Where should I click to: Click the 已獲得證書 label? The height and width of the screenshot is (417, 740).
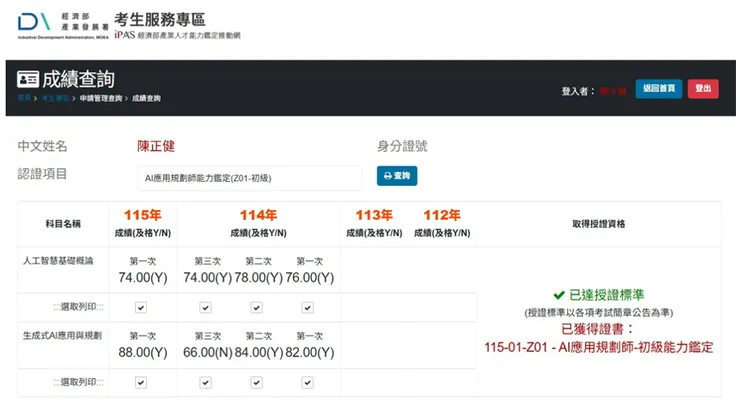[x=597, y=329]
